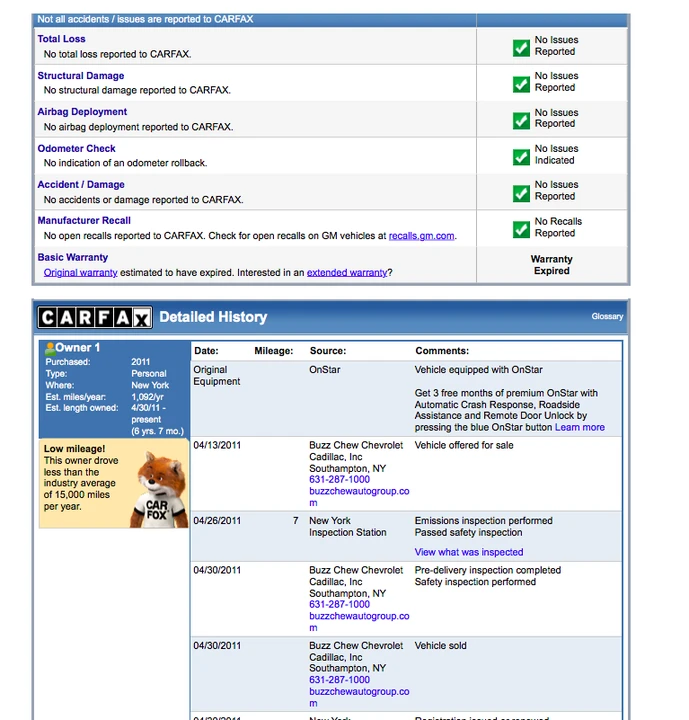Click the Personal owner type value

(x=149, y=374)
